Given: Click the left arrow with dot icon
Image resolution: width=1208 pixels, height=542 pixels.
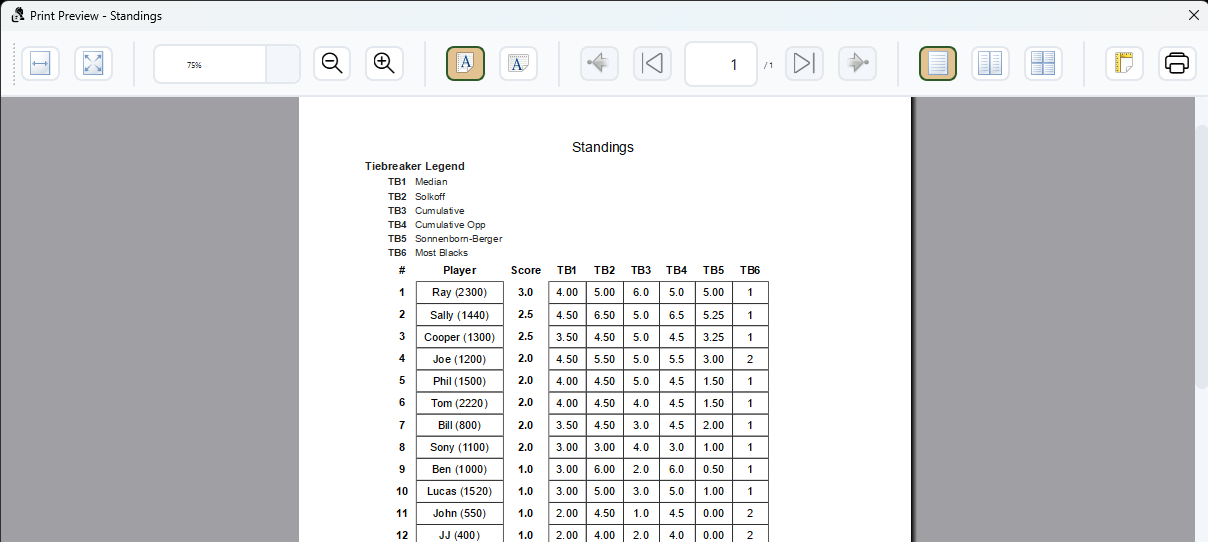Looking at the screenshot, I should tap(600, 64).
